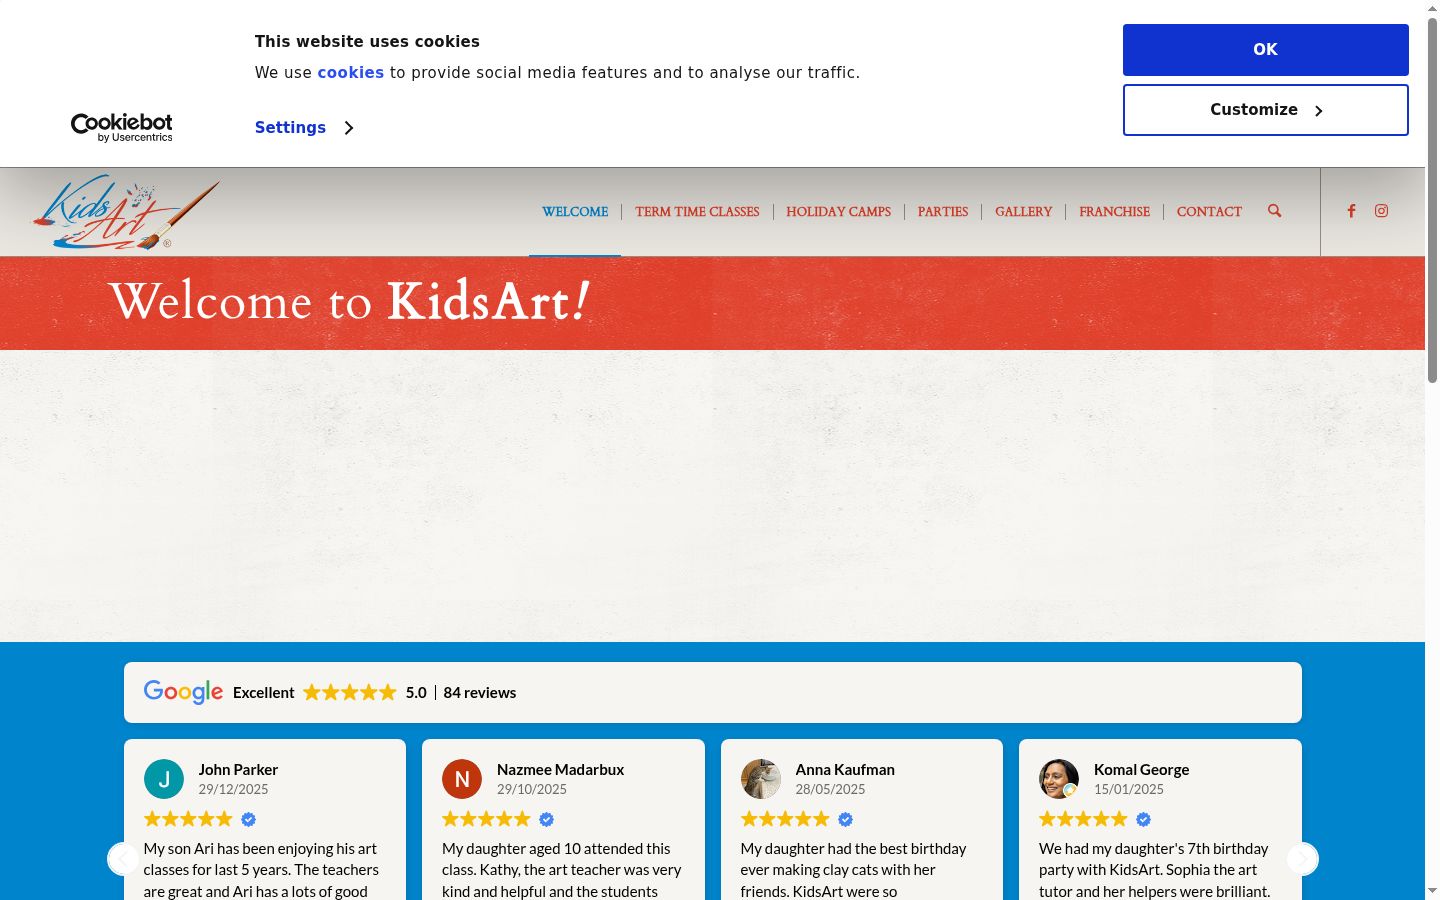This screenshot has height=900, width=1440.
Task: Click verified badge on Komal George's review
Action: [1144, 820]
